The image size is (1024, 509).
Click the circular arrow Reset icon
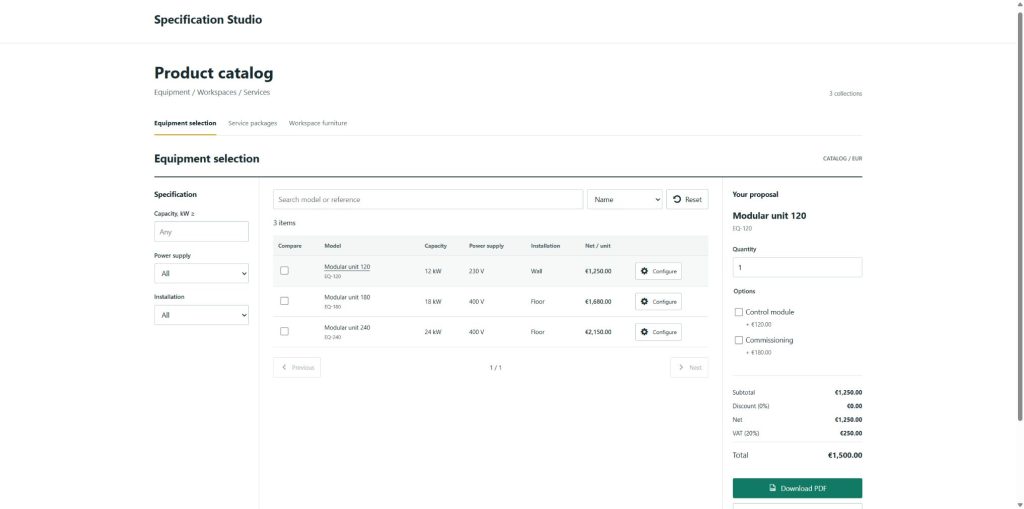677,199
